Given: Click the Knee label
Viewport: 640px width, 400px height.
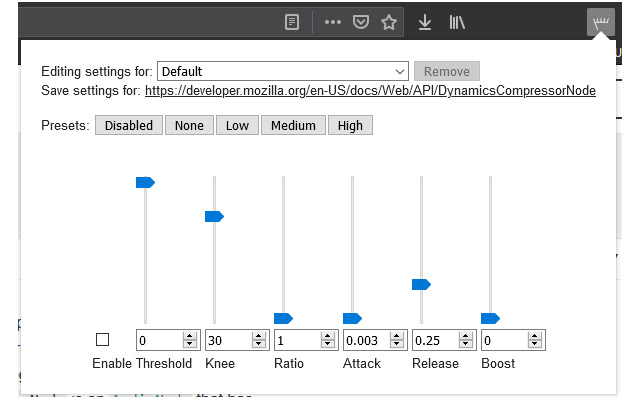Looking at the screenshot, I should (x=220, y=363).
